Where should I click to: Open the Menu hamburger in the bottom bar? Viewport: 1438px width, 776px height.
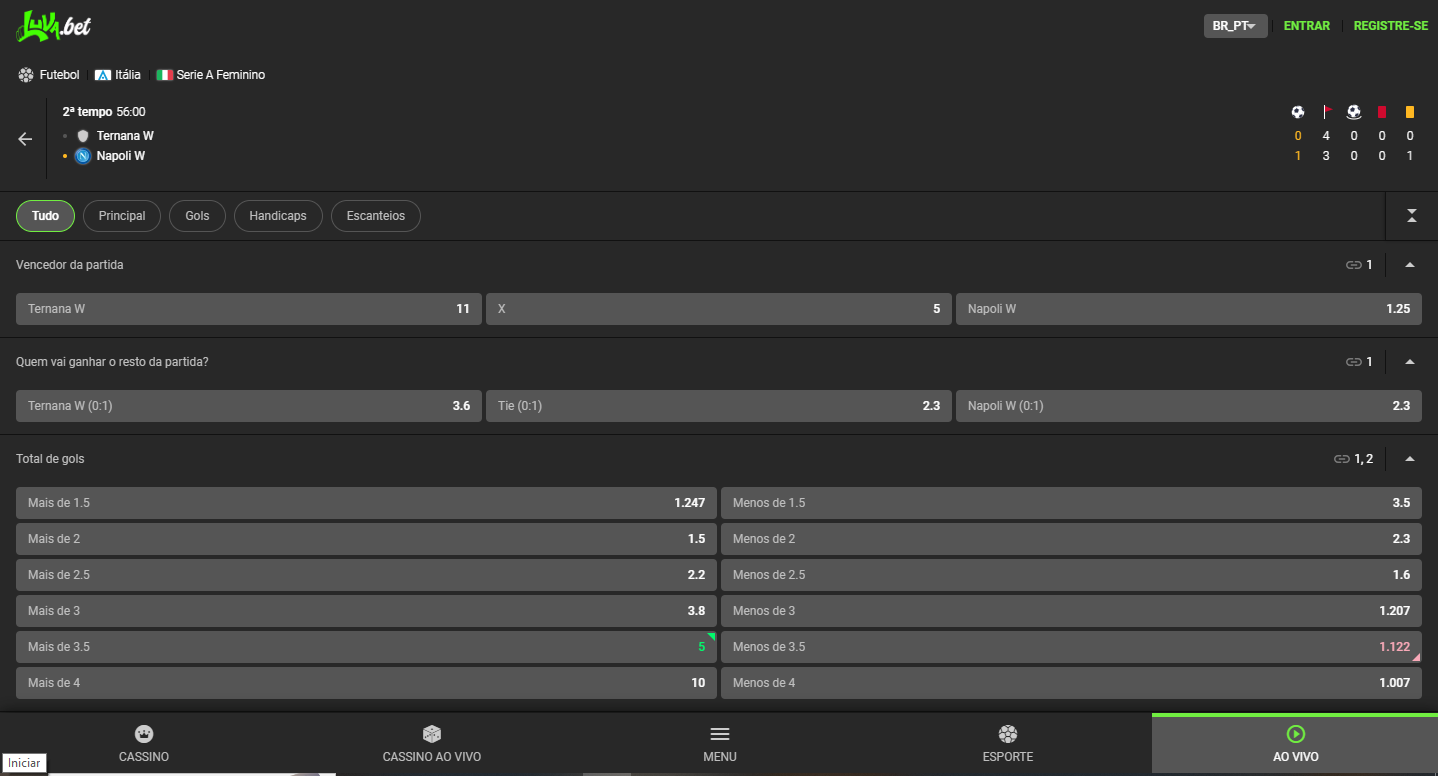720,744
